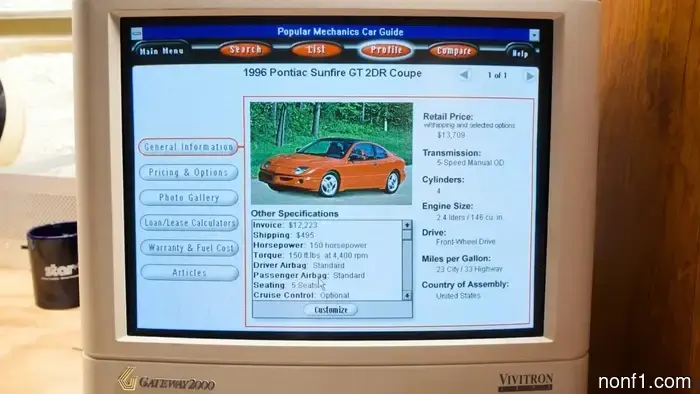Select General Information section
The image size is (700, 394).
click(x=188, y=147)
